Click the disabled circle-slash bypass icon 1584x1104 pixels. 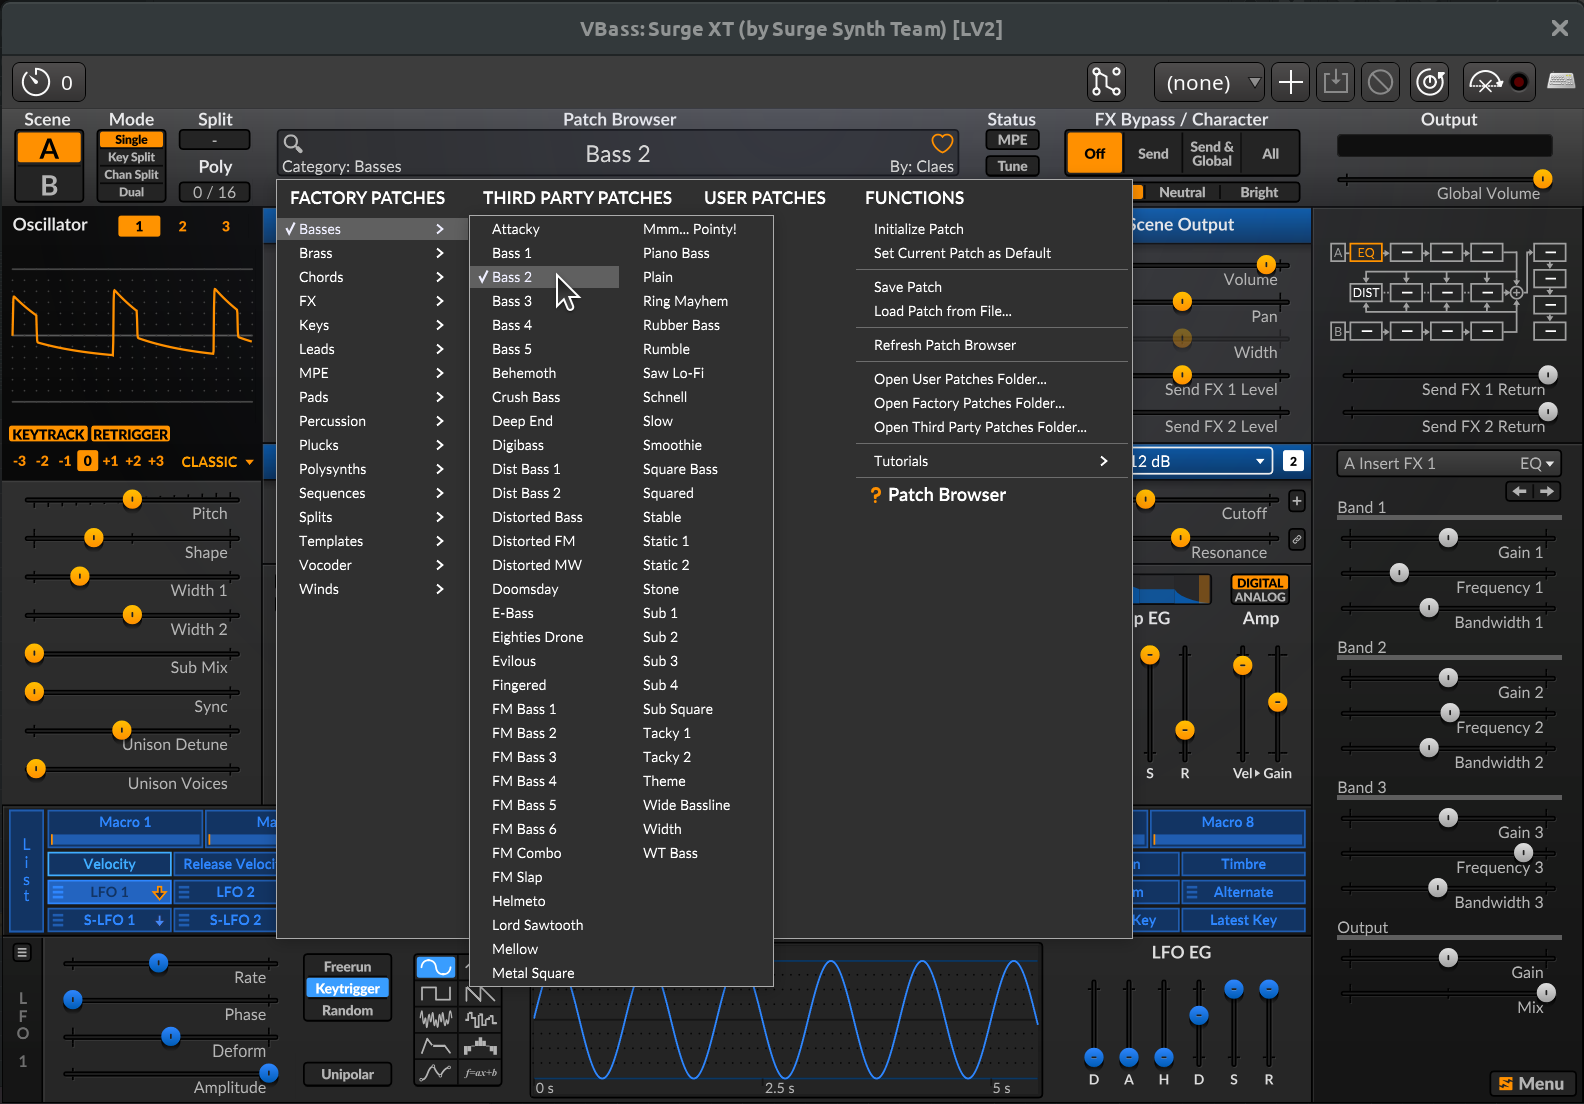click(1380, 82)
